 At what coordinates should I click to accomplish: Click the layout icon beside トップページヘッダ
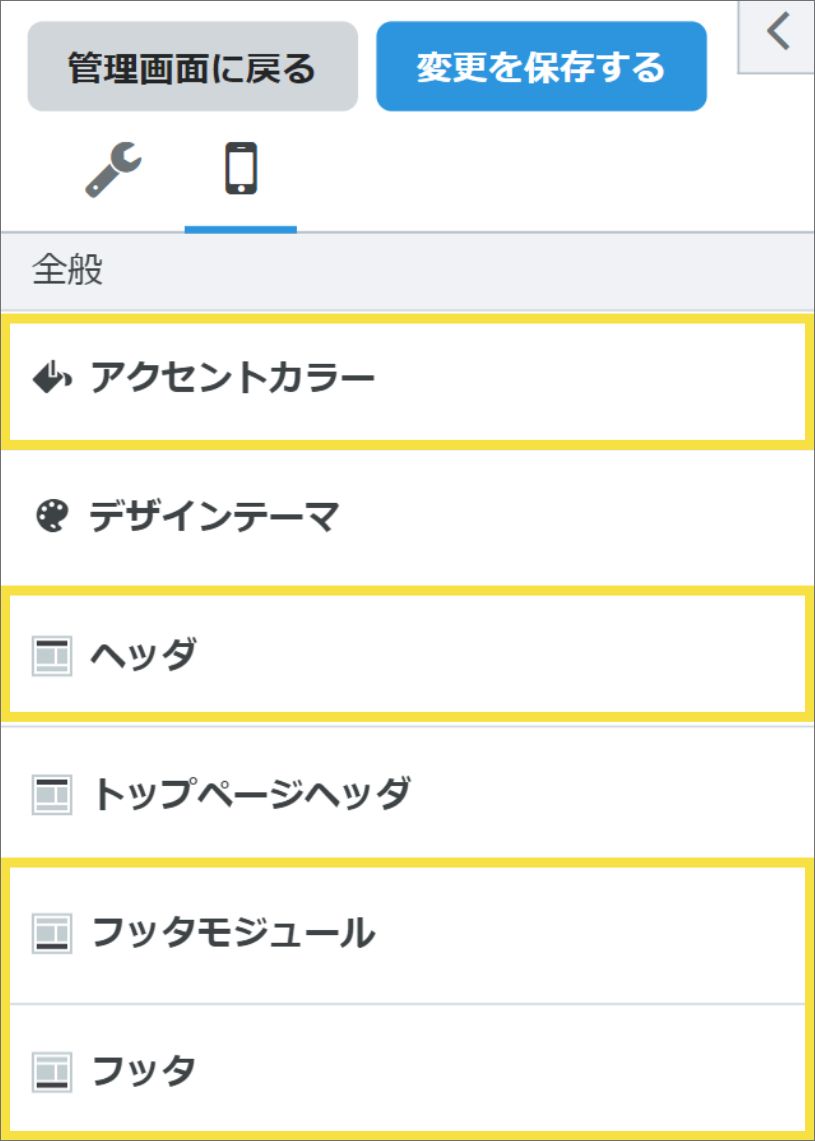55,793
